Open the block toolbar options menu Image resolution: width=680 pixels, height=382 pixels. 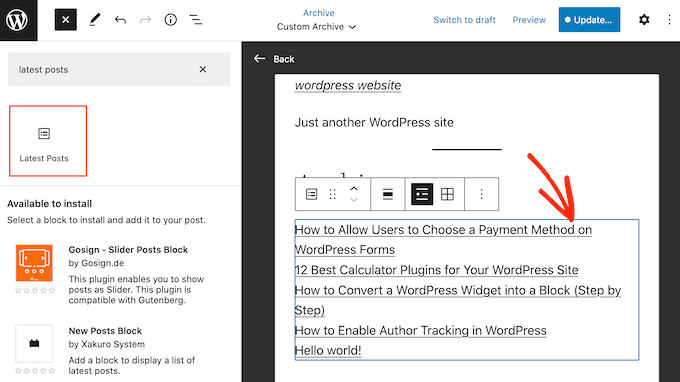[x=481, y=194]
